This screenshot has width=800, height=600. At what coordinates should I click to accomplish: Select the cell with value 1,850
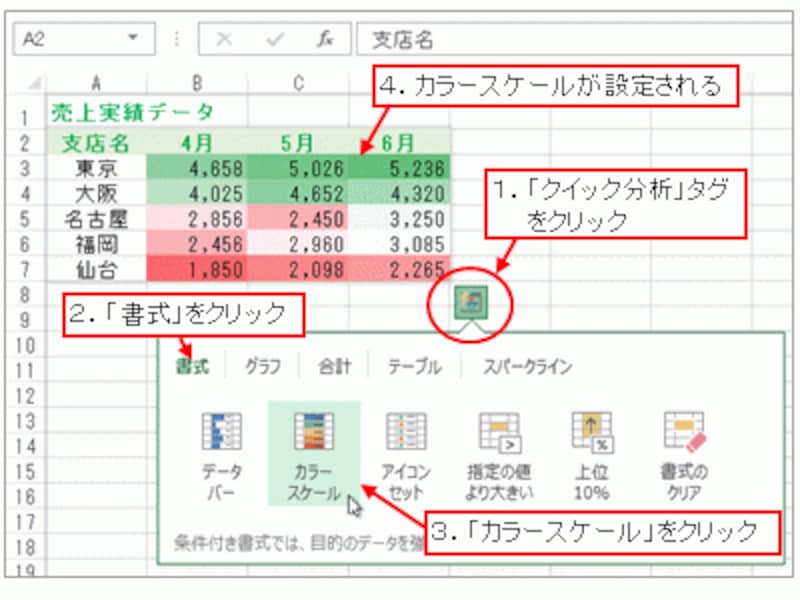[x=197, y=269]
